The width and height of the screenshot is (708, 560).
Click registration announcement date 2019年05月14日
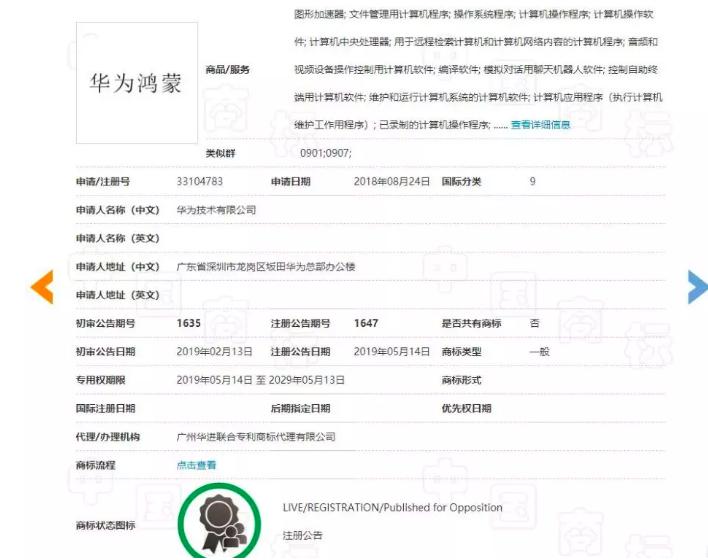pos(391,352)
